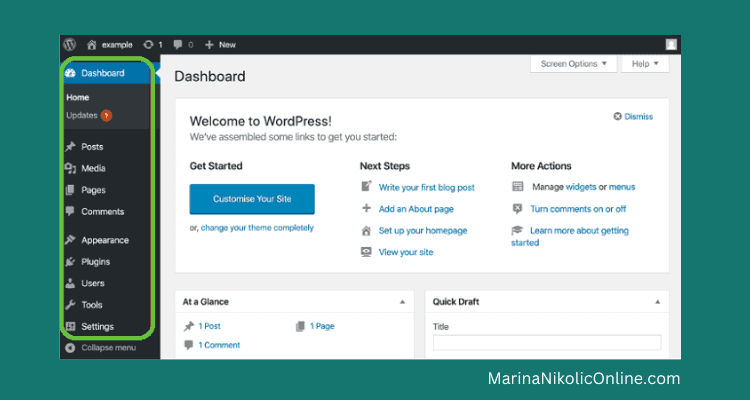Collapse the At a Glance panel

[x=402, y=302]
